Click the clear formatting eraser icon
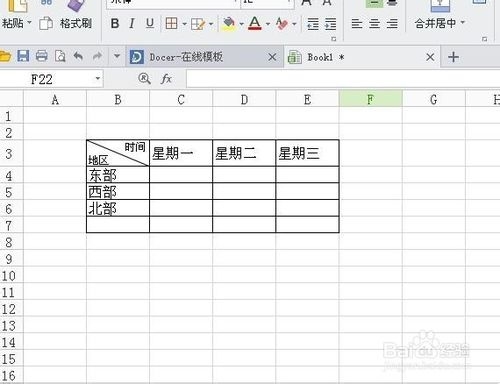 (282, 23)
